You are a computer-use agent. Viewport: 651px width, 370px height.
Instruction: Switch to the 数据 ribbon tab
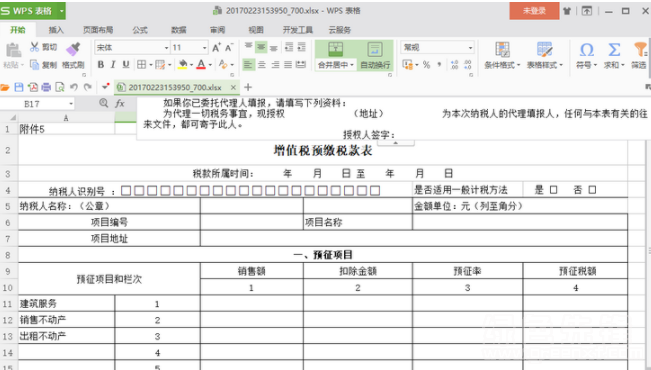179,30
